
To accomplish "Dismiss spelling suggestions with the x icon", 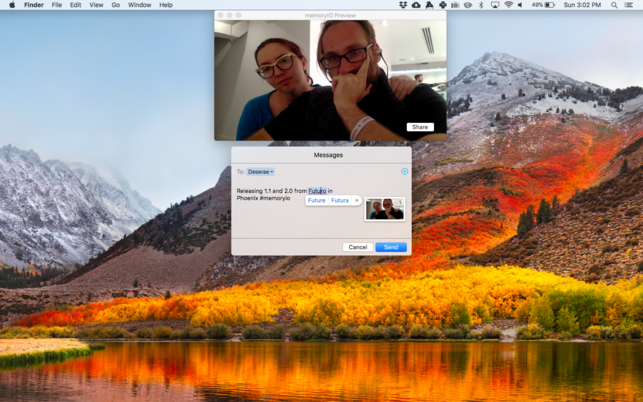I will (x=357, y=200).
